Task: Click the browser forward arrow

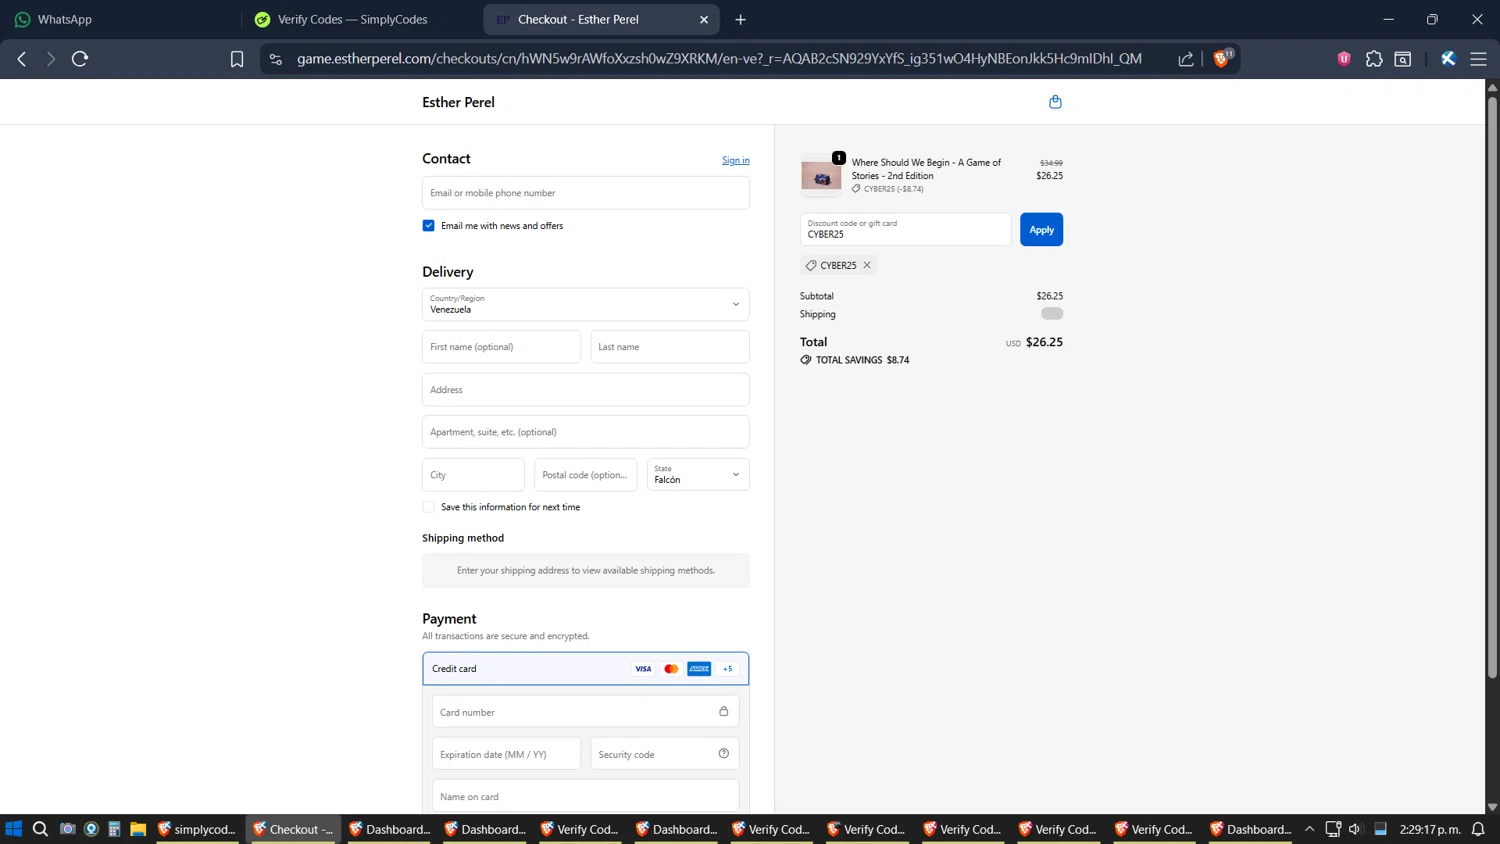Action: [x=50, y=59]
